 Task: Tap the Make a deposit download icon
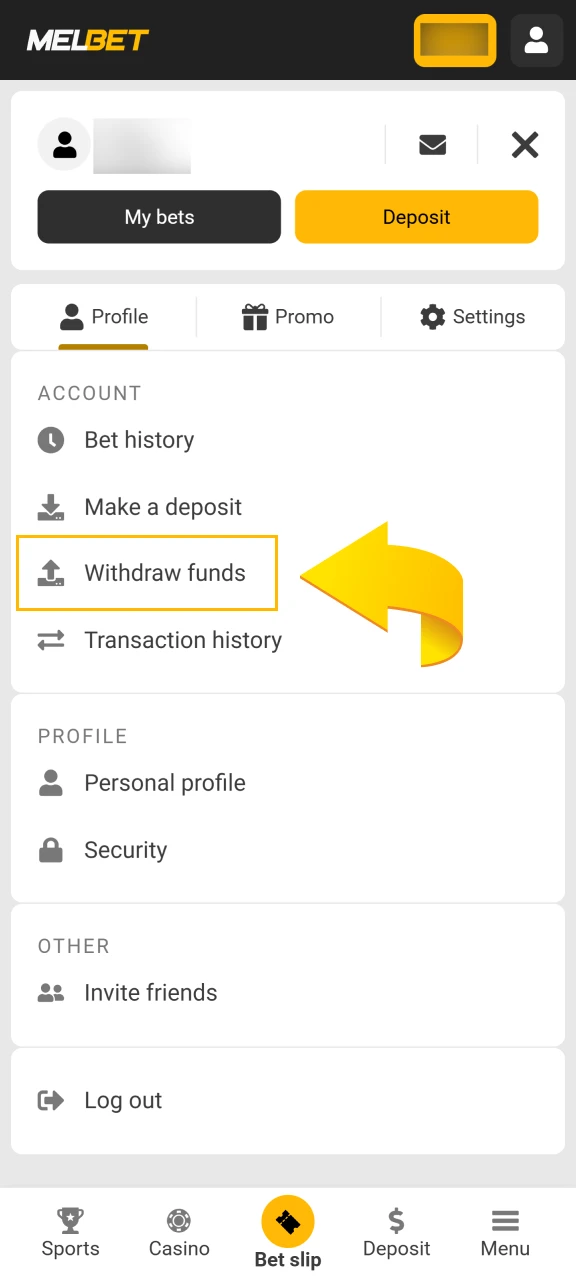pos(51,507)
